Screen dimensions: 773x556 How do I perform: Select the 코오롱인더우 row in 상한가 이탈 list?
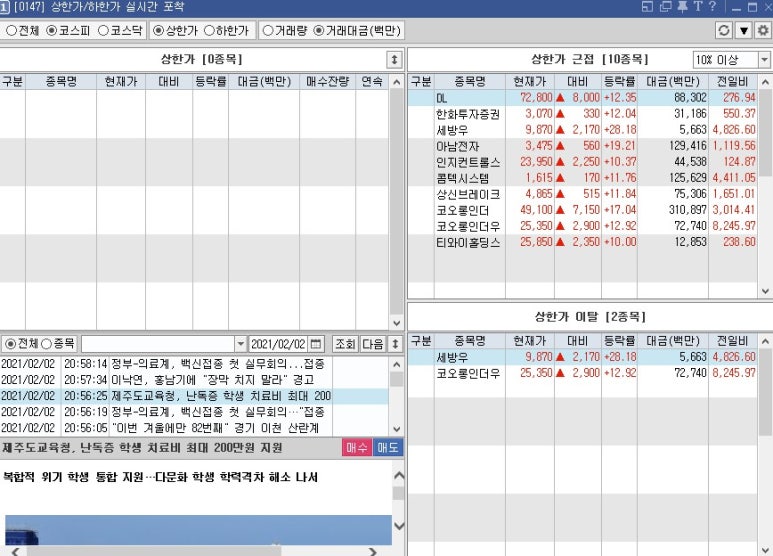click(x=583, y=373)
